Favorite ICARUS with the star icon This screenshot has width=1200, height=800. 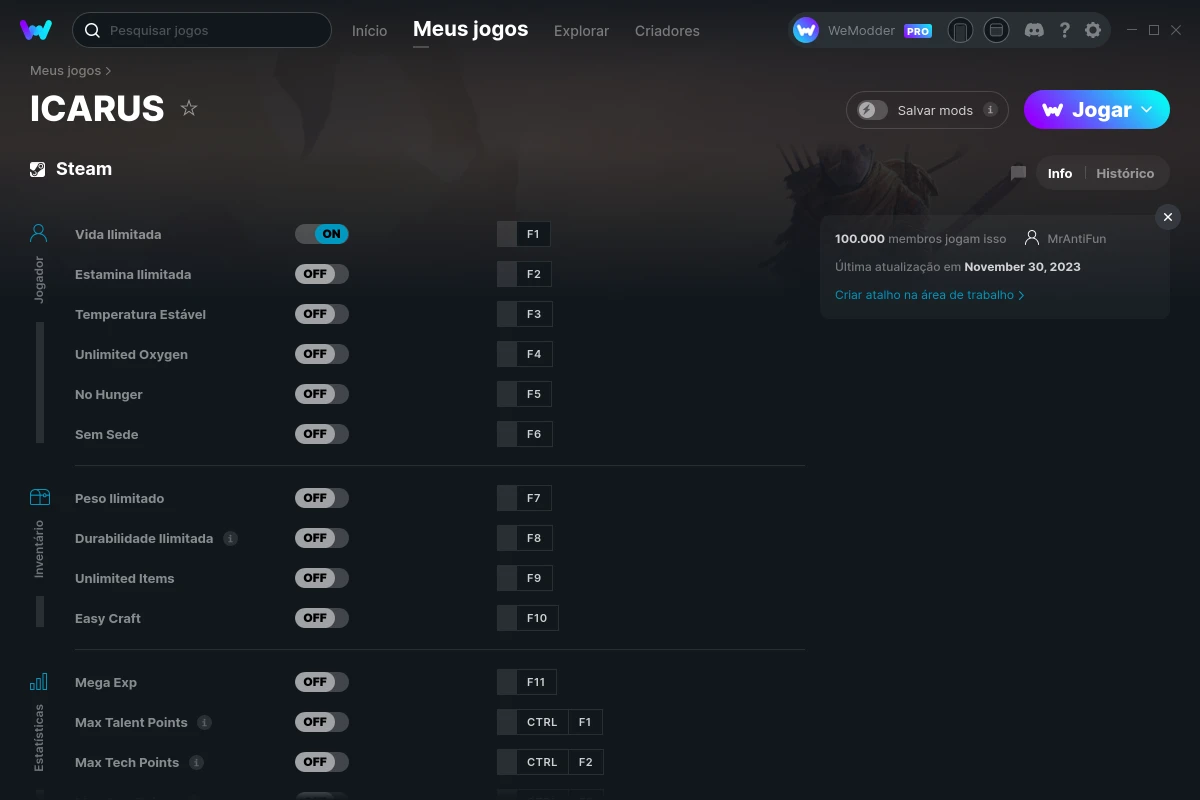tap(189, 108)
